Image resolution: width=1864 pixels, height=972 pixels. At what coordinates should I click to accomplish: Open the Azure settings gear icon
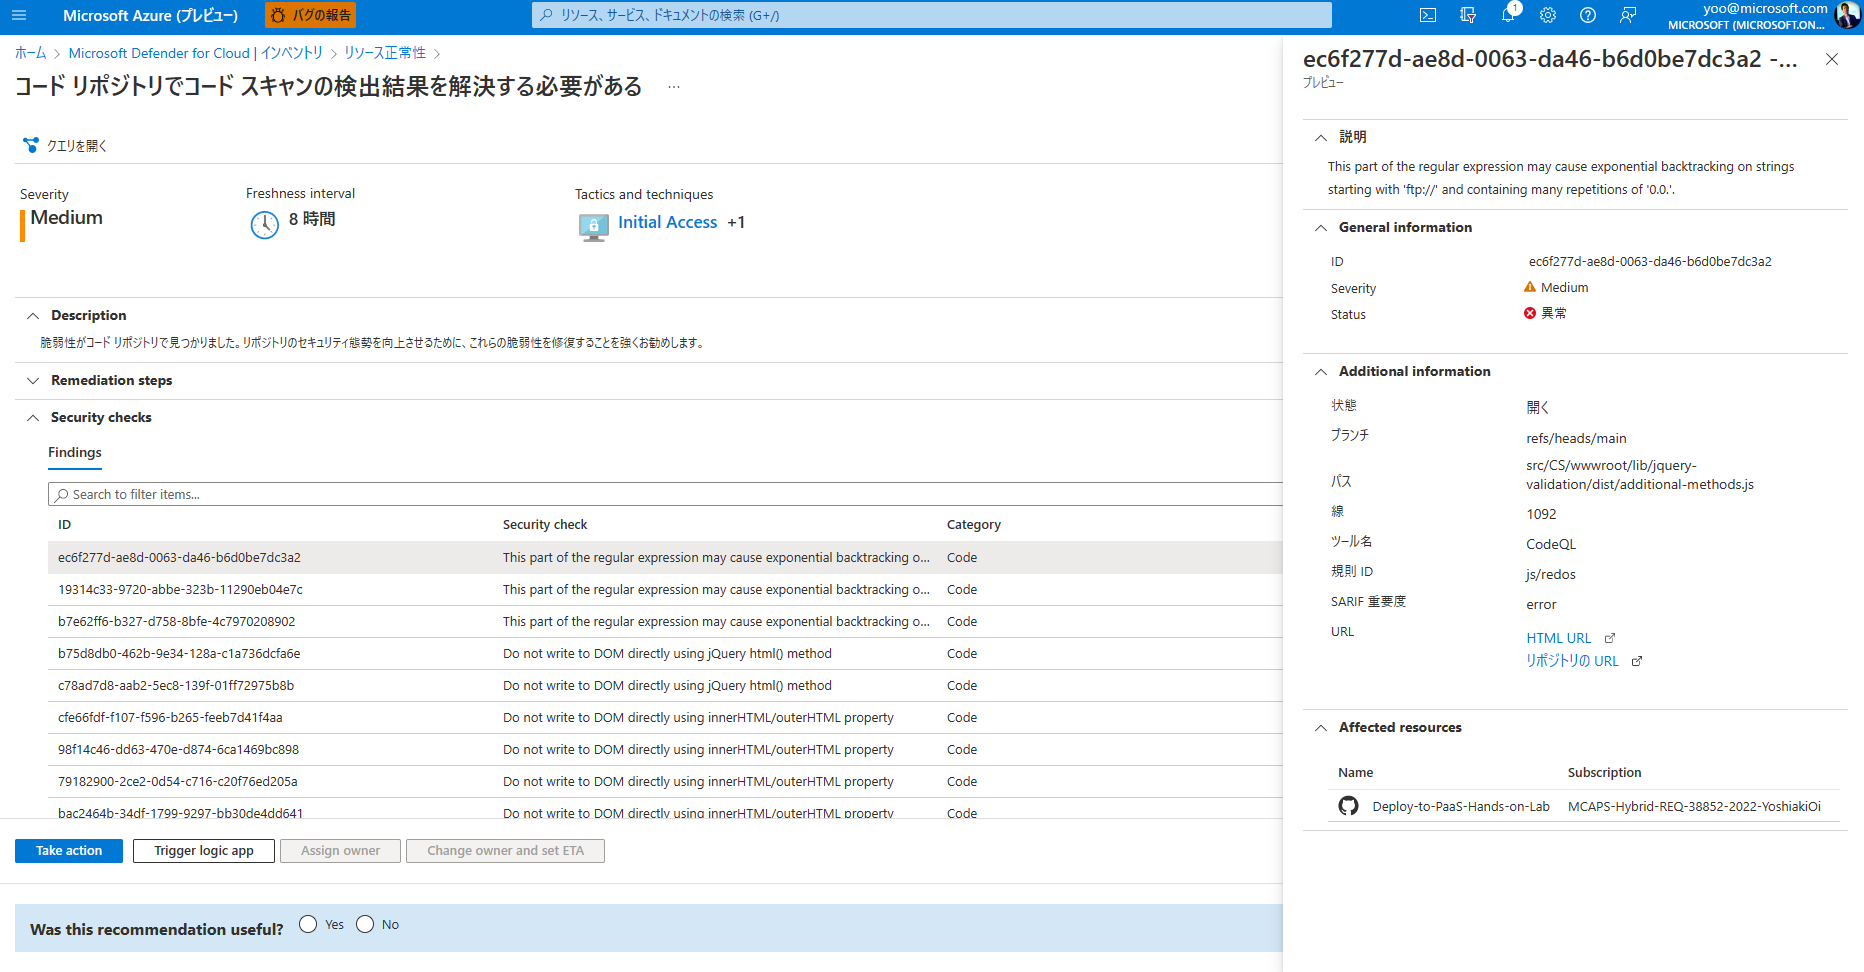(1547, 15)
